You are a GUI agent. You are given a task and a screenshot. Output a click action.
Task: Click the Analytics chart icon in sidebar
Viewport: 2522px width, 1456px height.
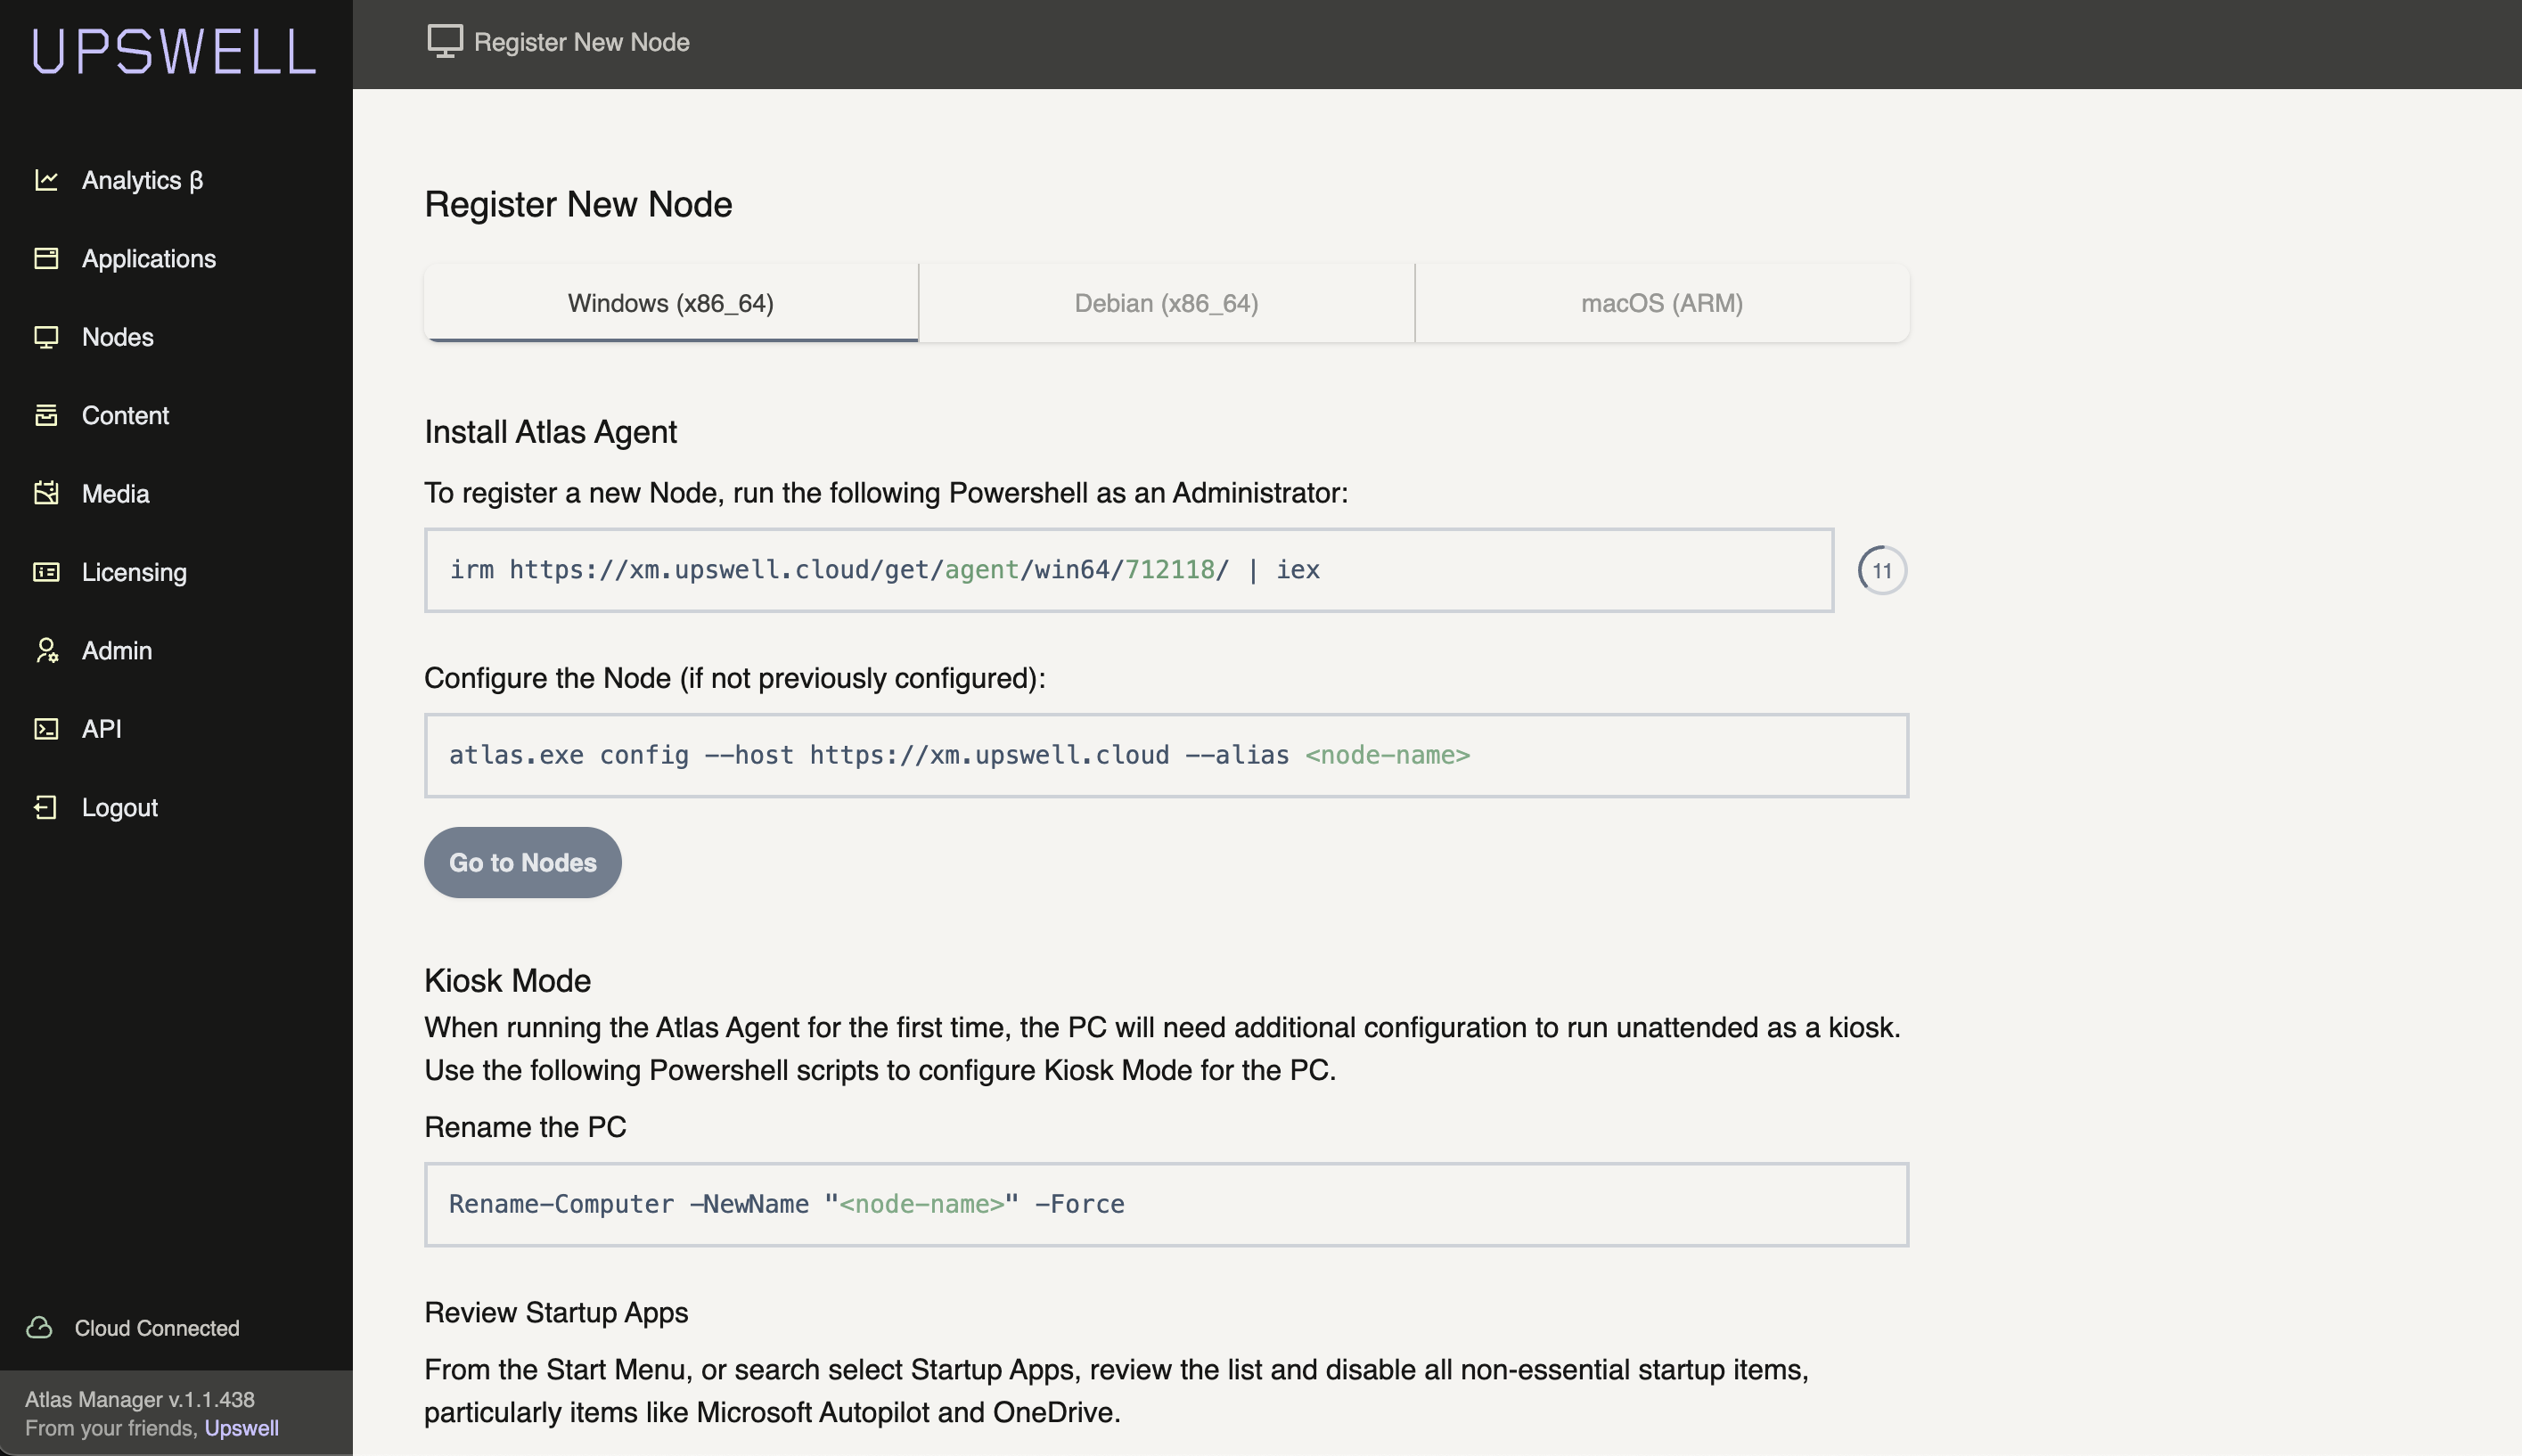(x=46, y=180)
